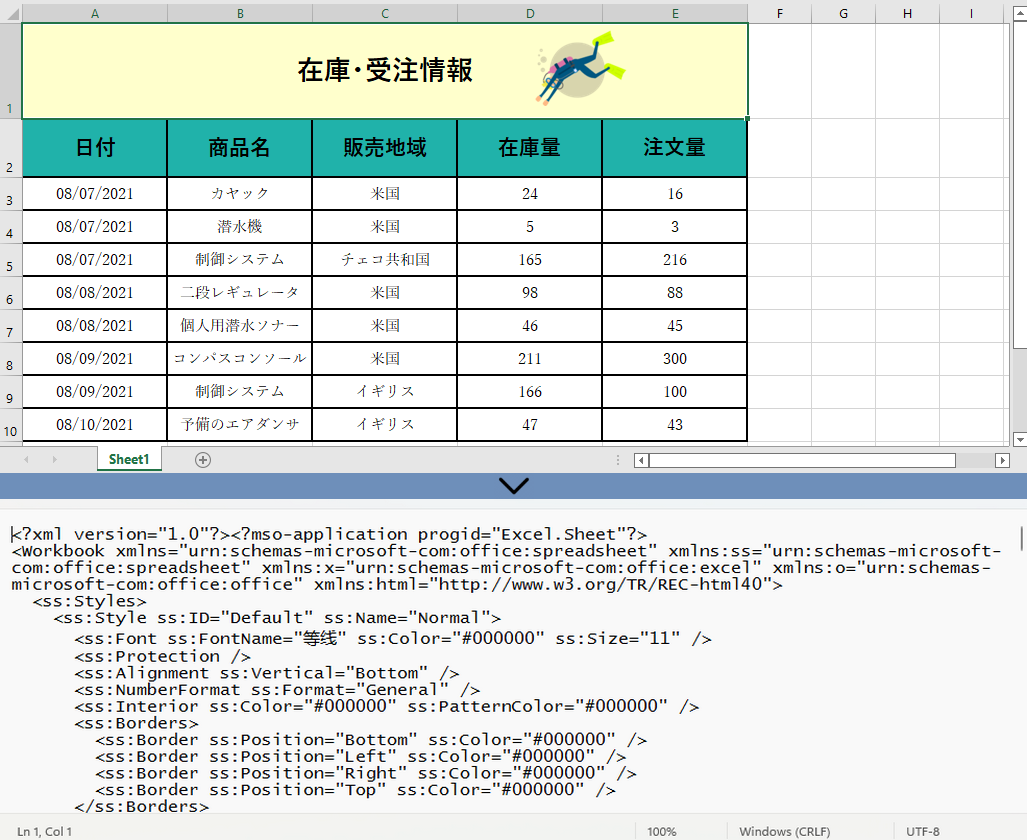Click the right arrow of the horizontal scrollbar
This screenshot has height=840, width=1027.
coord(1003,460)
